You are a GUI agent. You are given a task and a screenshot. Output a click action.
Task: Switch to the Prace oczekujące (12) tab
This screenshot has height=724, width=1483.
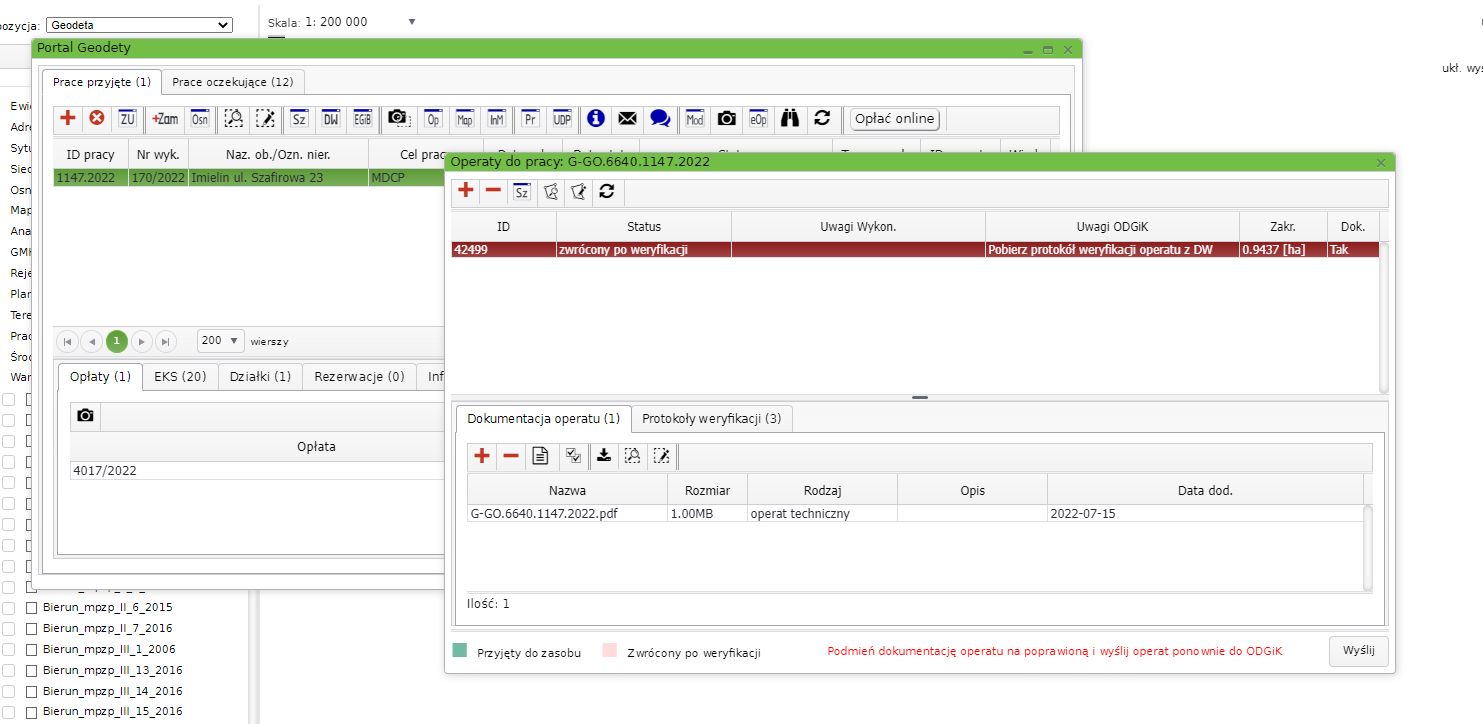tap(233, 82)
